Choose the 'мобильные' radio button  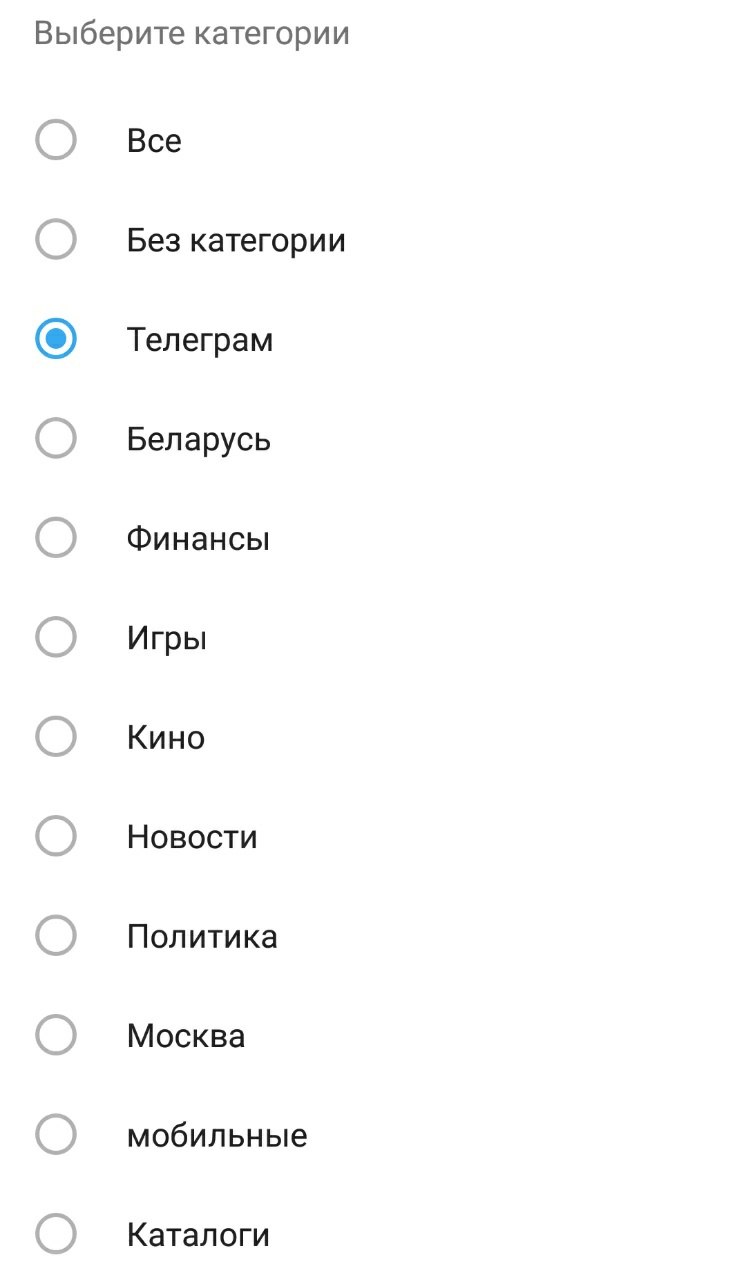pyautogui.click(x=56, y=1135)
